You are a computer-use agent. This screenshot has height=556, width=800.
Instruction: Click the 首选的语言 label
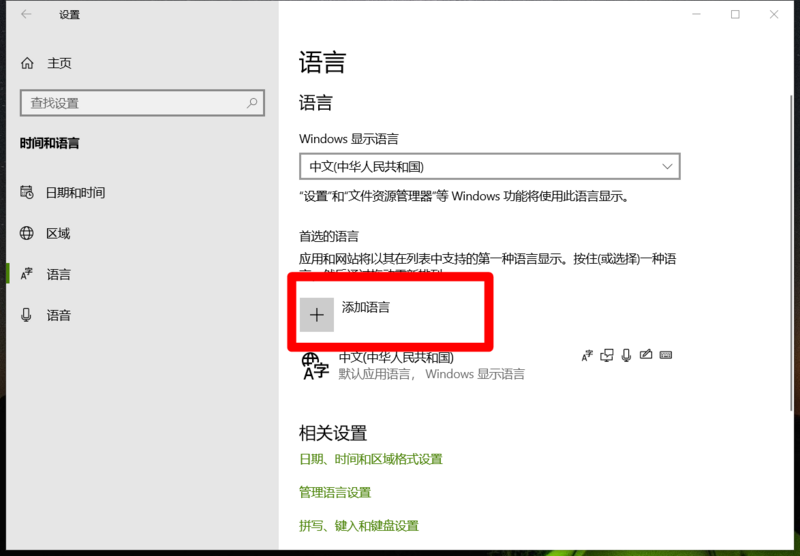click(329, 236)
